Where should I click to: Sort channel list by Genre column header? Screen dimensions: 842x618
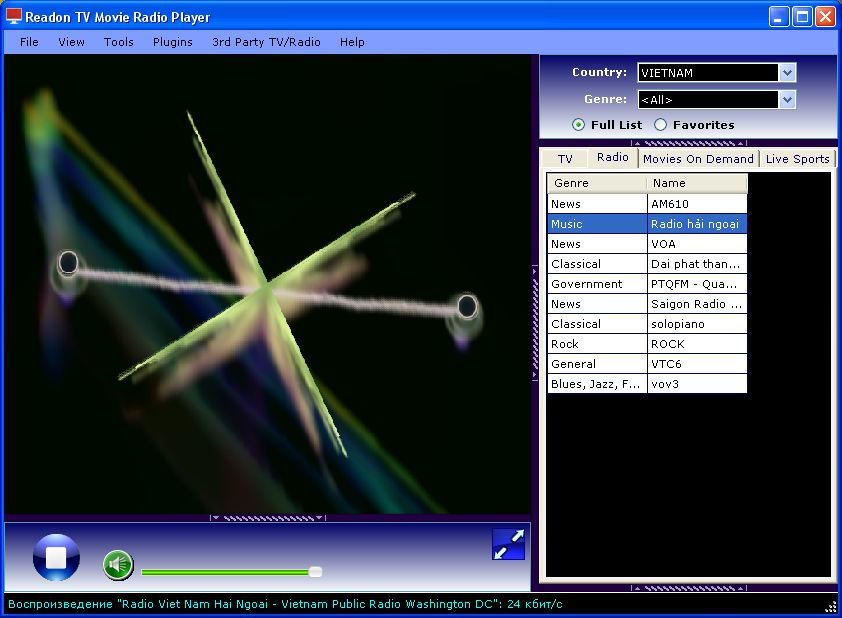[596, 183]
